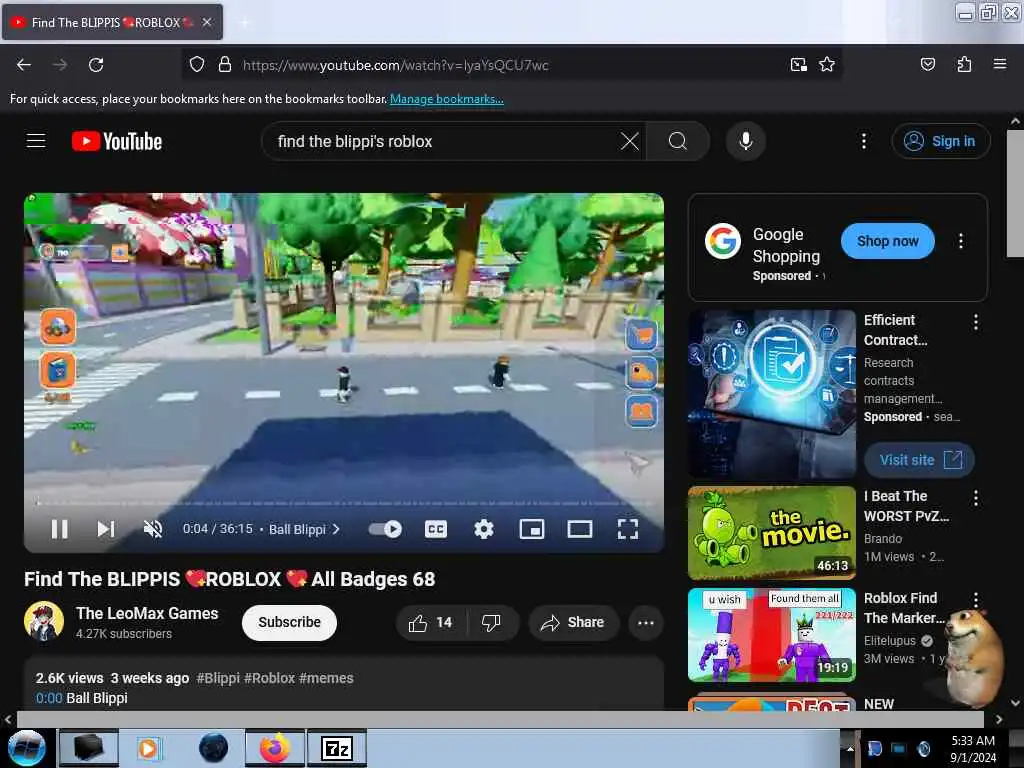Open Efficient Contract ad options menu

click(976, 322)
